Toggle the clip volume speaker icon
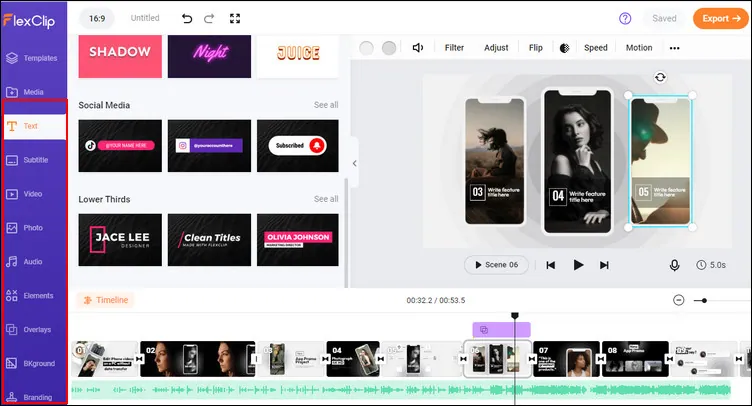The image size is (752, 406). click(418, 48)
